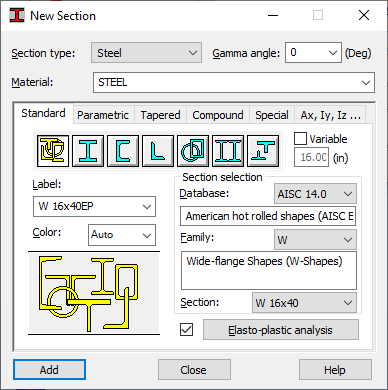Uncheck the Elasto-plastic analysis checkbox
The width and height of the screenshot is (388, 390).
[186, 330]
